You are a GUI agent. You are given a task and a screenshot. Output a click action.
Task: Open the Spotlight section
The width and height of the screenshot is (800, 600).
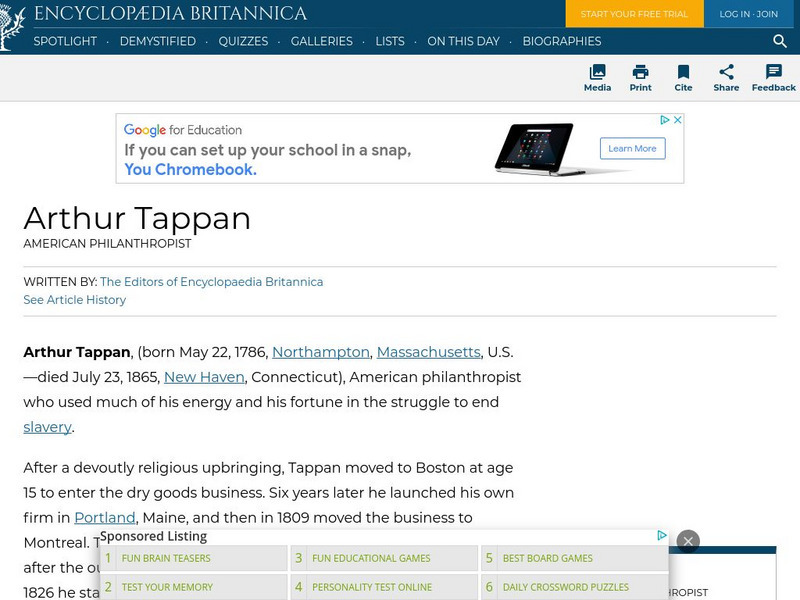65,41
